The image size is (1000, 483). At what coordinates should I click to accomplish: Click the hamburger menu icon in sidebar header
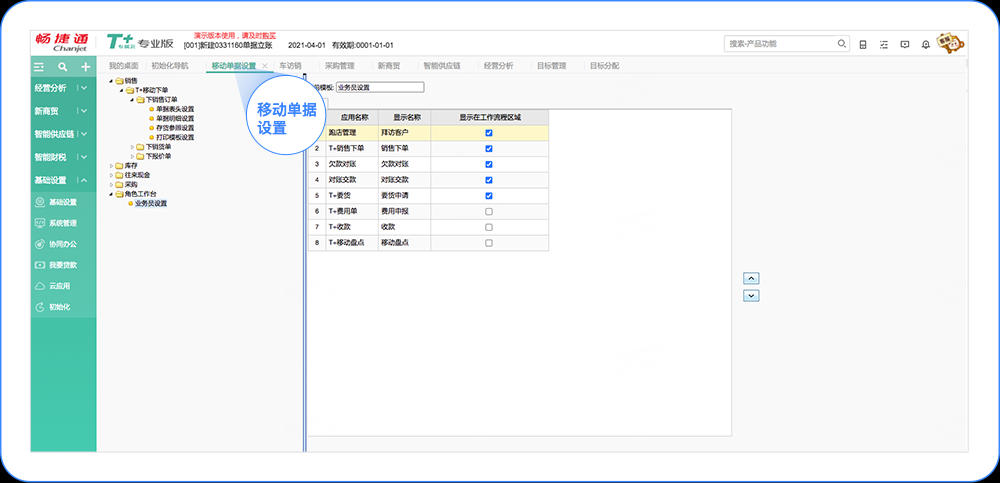[39, 66]
